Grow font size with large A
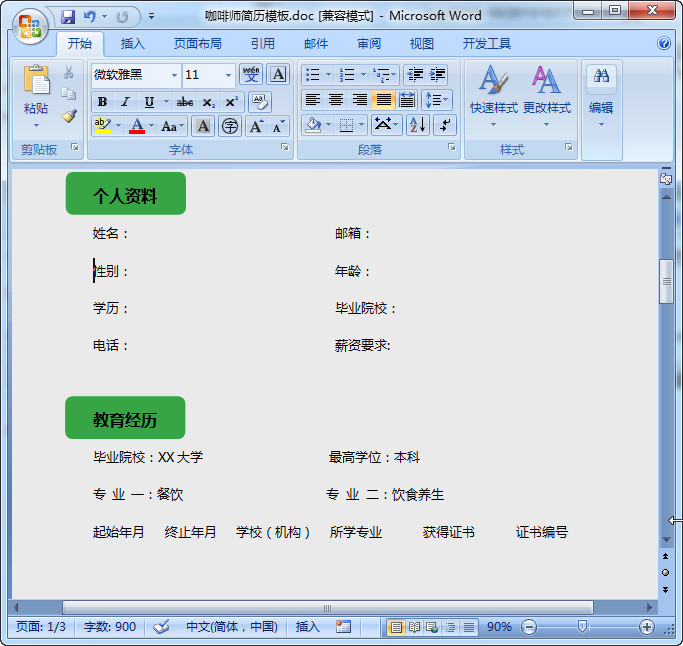The image size is (683, 646). click(256, 126)
